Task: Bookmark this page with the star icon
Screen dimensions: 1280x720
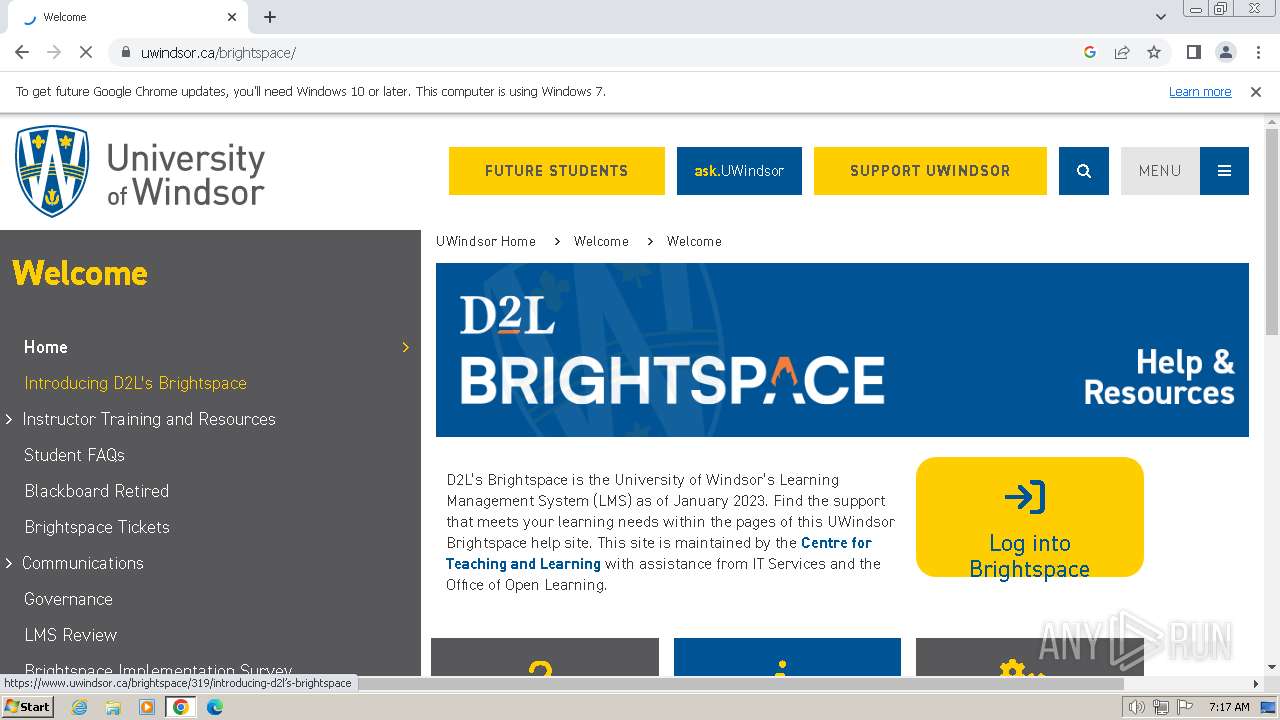Action: (1154, 52)
